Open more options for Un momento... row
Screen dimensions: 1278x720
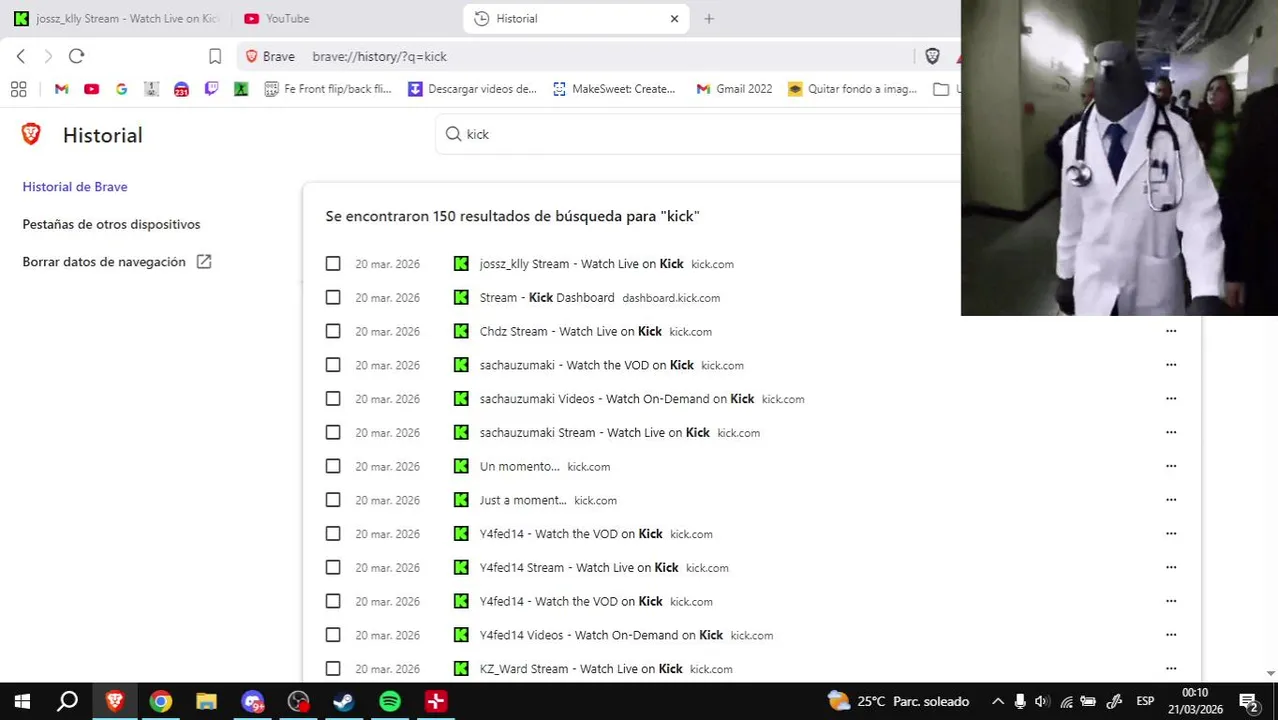(1171, 466)
